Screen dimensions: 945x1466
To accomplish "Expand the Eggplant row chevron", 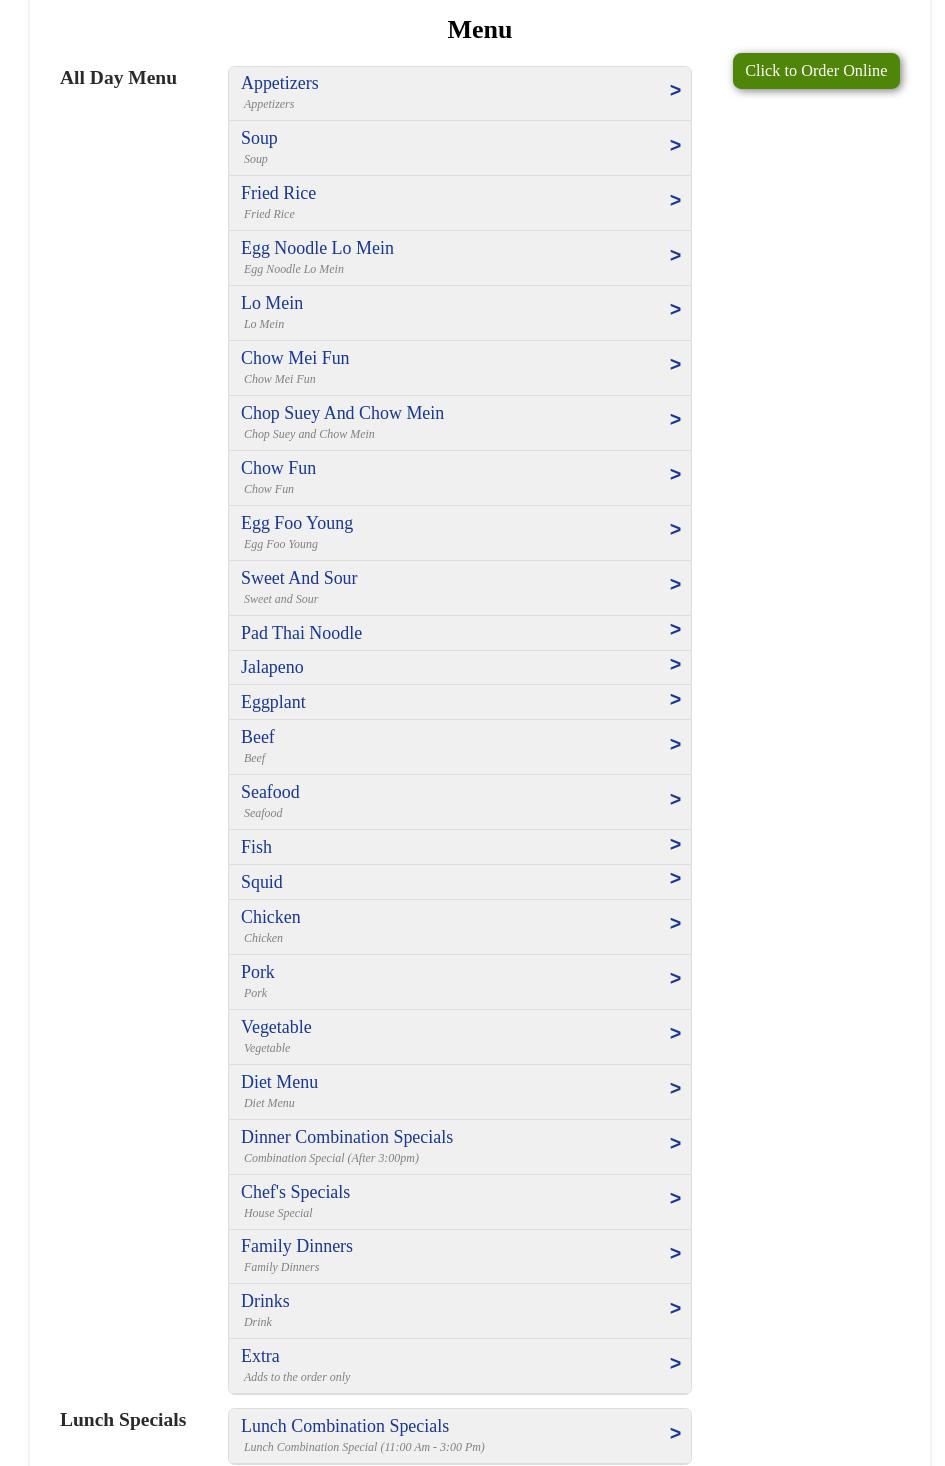I will point(675,700).
